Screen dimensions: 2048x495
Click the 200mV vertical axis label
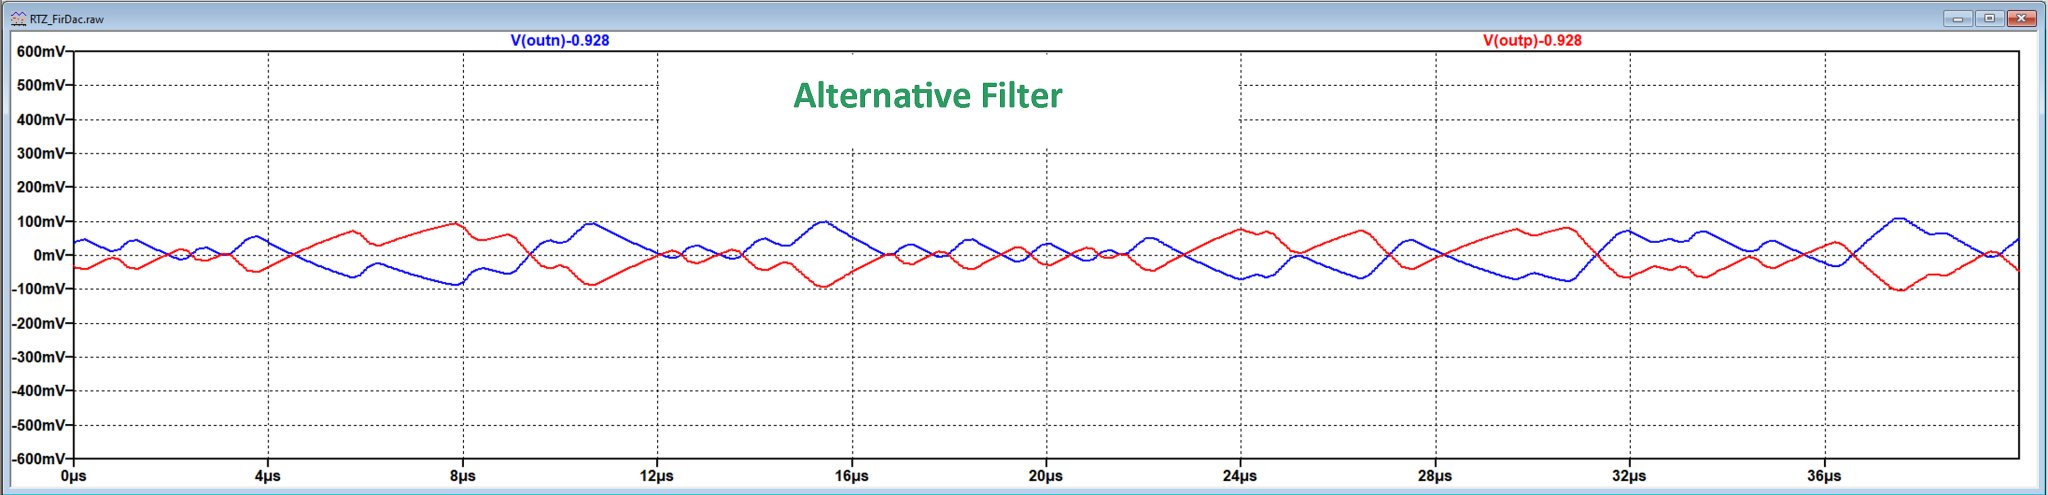tap(42, 188)
